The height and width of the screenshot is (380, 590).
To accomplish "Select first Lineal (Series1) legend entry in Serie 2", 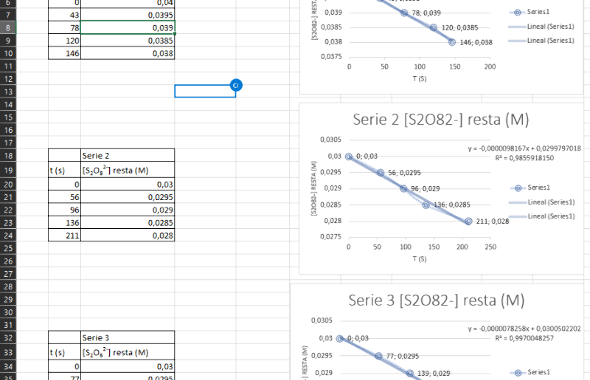I will click(x=542, y=202).
